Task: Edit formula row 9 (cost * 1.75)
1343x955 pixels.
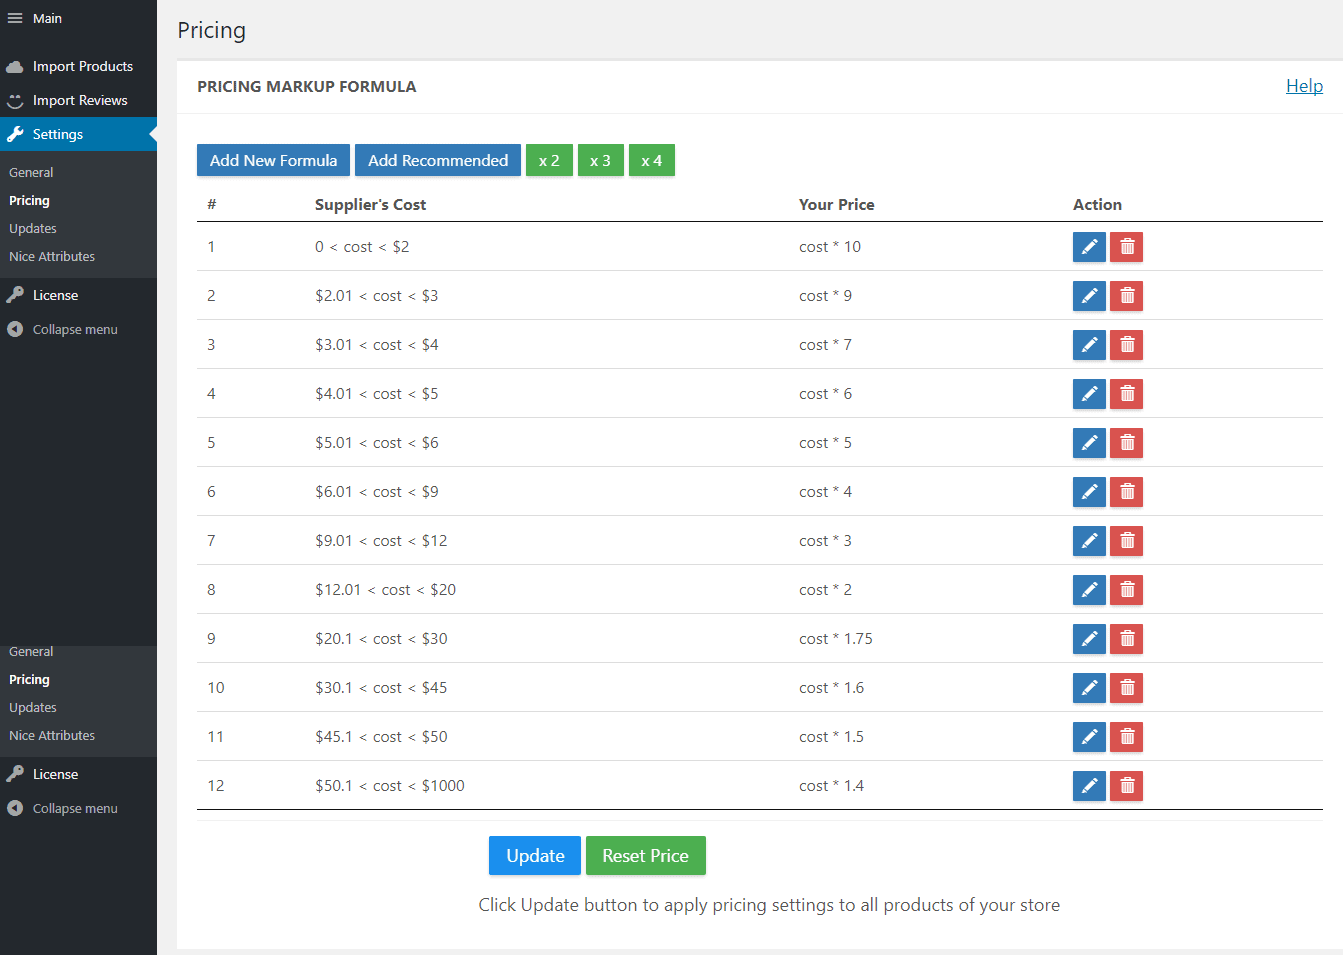Action: pos(1089,639)
